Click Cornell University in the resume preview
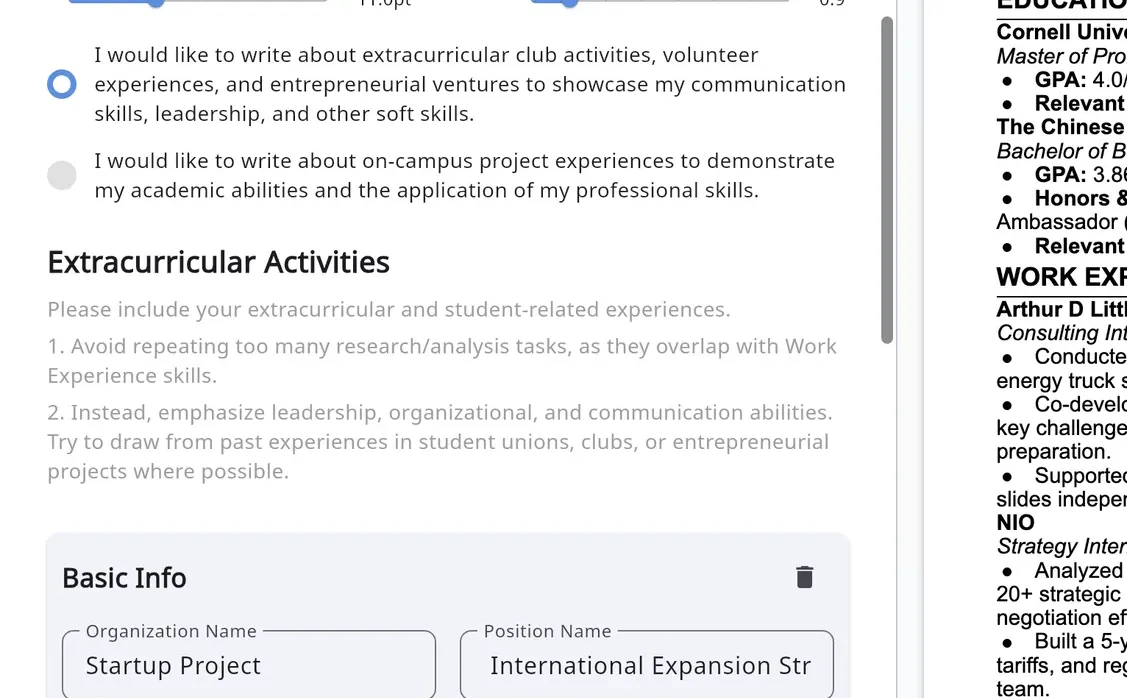Image resolution: width=1127 pixels, height=698 pixels. coord(1061,32)
